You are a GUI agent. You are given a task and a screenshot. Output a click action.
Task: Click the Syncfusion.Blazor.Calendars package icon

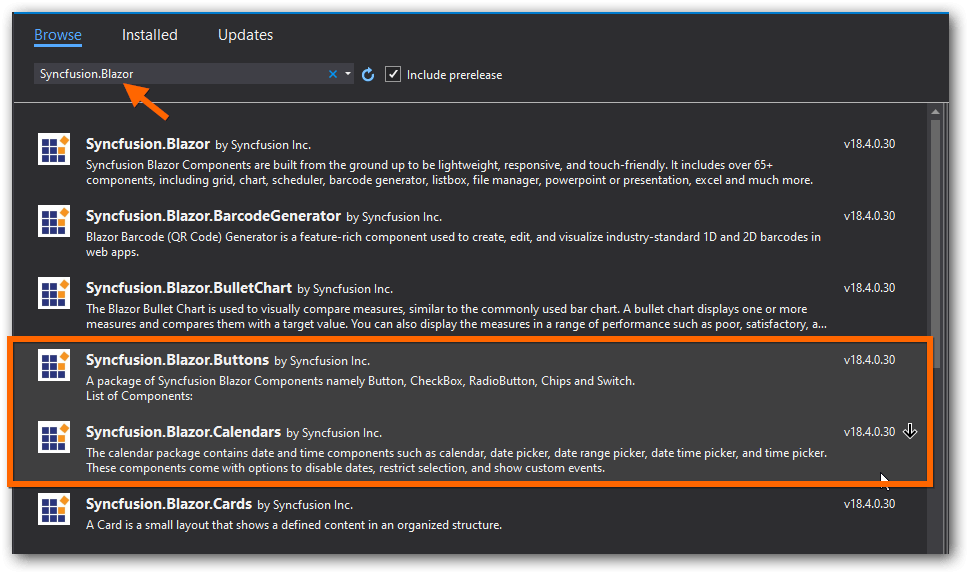tap(53, 437)
